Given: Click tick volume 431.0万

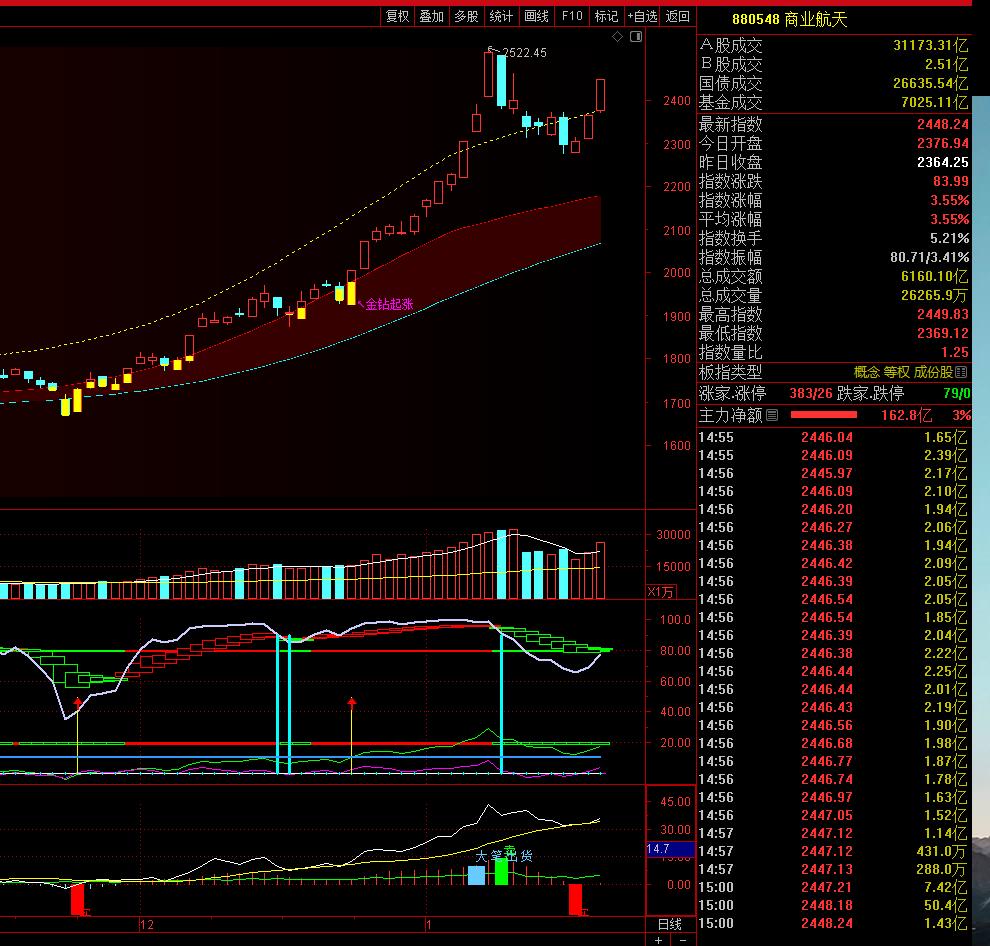Looking at the screenshot, I should tap(941, 851).
